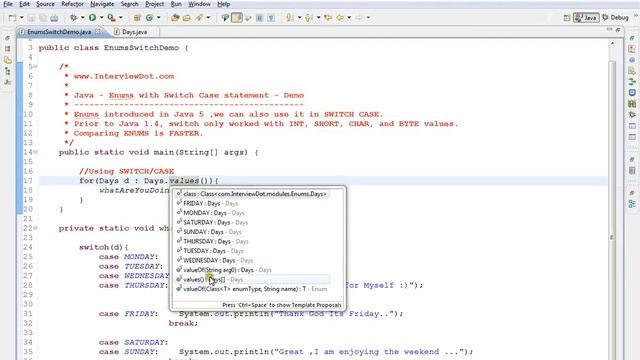
Task: Choose 'valueOf(Class<T> enumType, String name)' proposal
Action: 252,289
